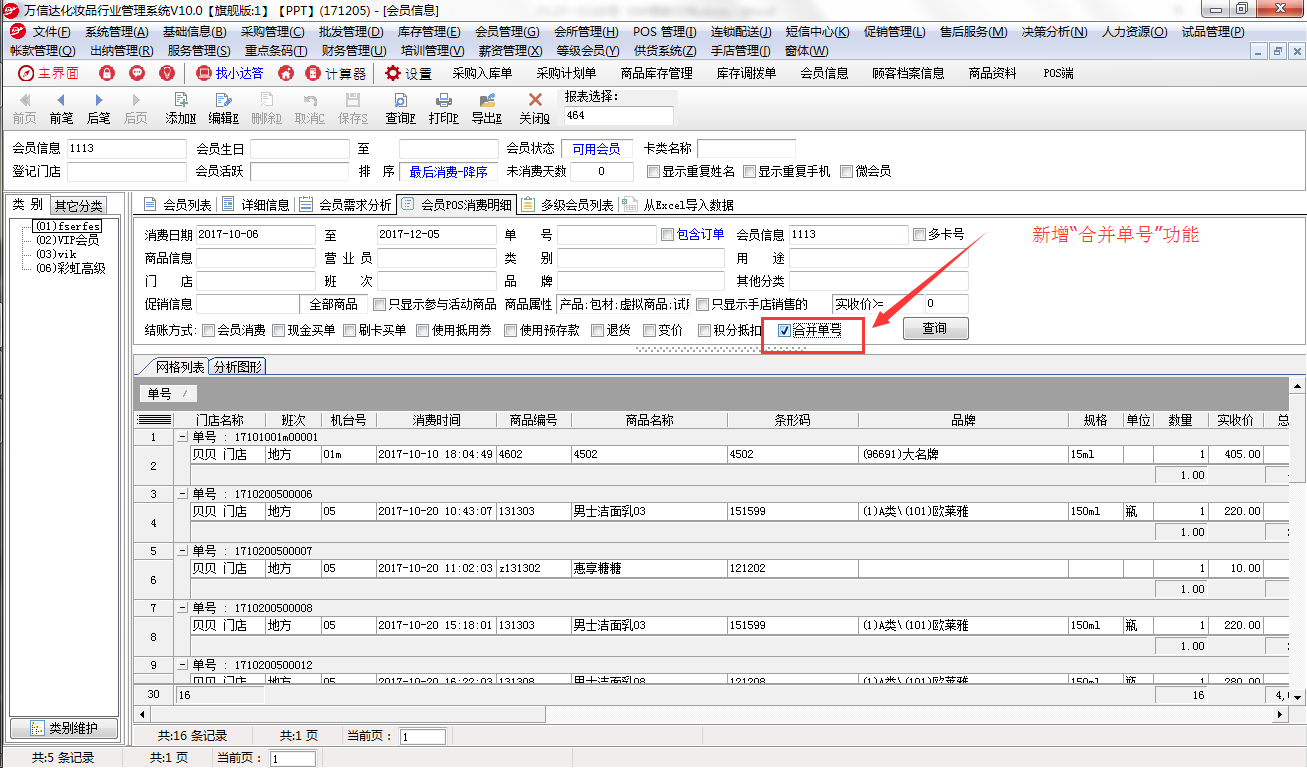Toggle 显示重复手机 checkbox
This screenshot has height=768, width=1307.
coord(750,171)
